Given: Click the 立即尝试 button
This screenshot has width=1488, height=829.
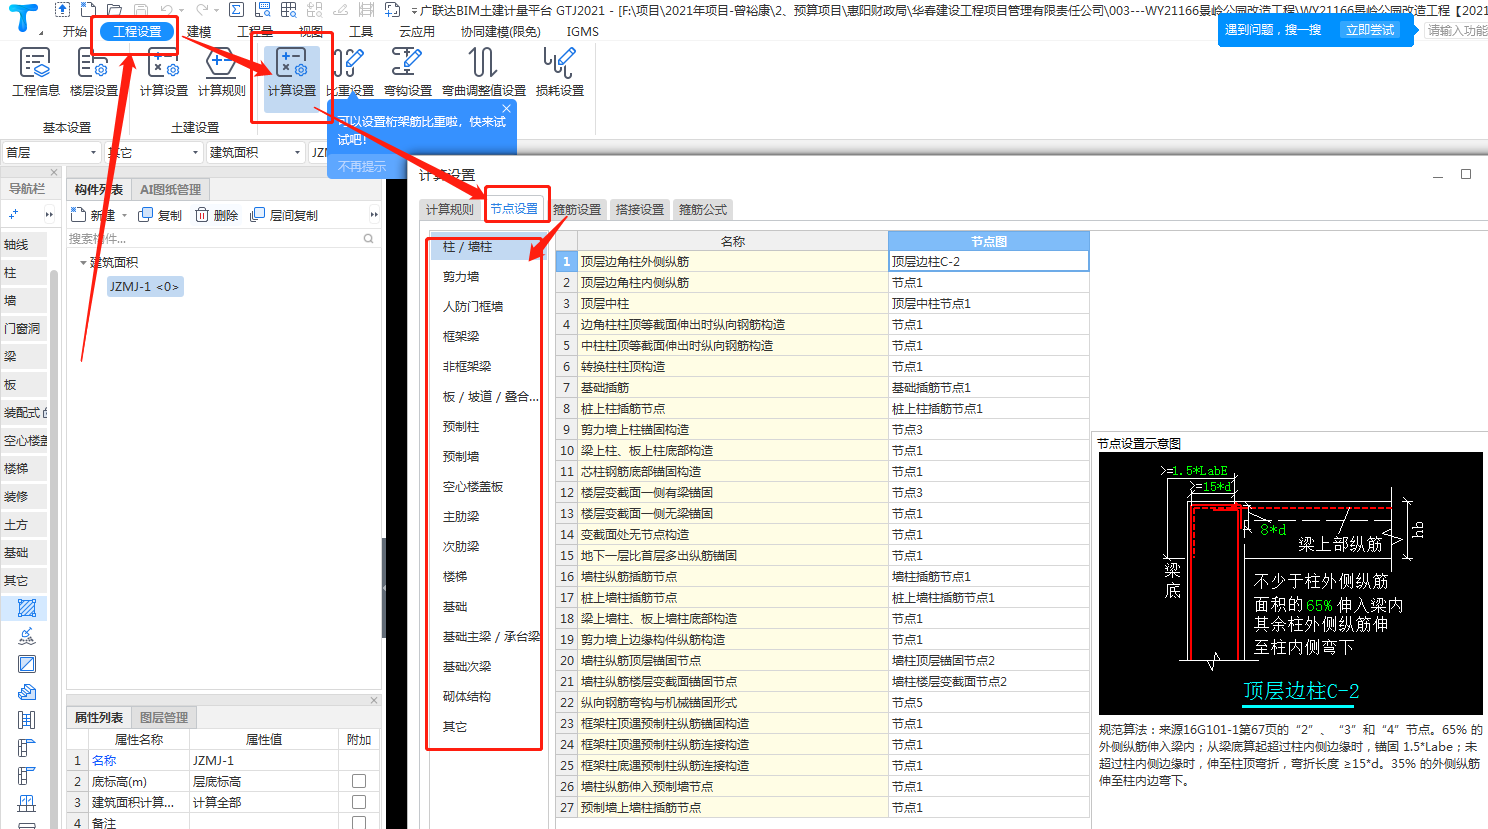Looking at the screenshot, I should tap(1370, 30).
